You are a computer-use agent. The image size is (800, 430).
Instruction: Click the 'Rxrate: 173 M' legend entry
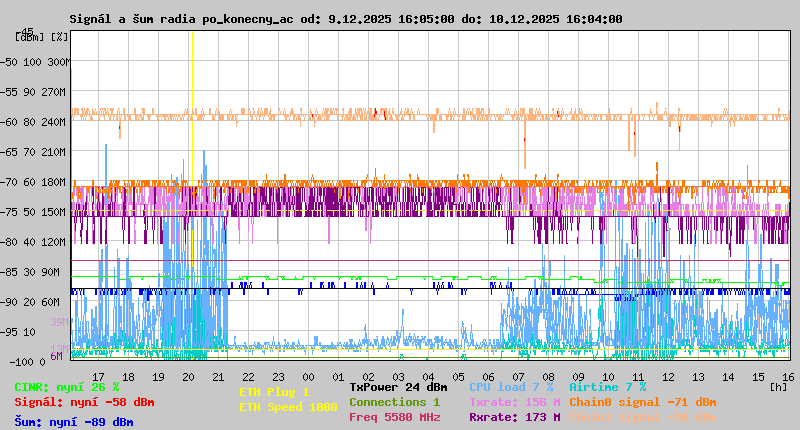(x=515, y=417)
